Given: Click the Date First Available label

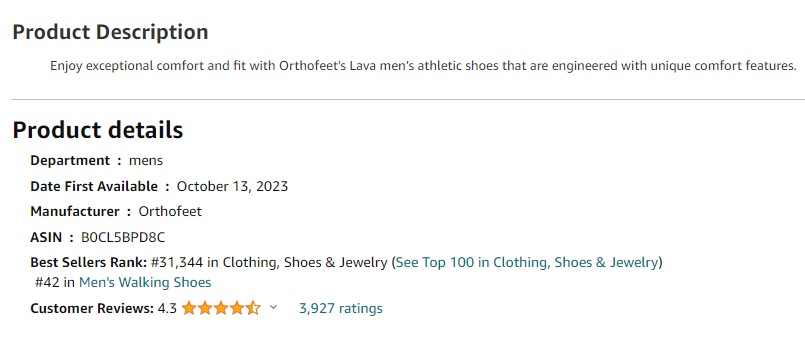Looking at the screenshot, I should point(94,186).
